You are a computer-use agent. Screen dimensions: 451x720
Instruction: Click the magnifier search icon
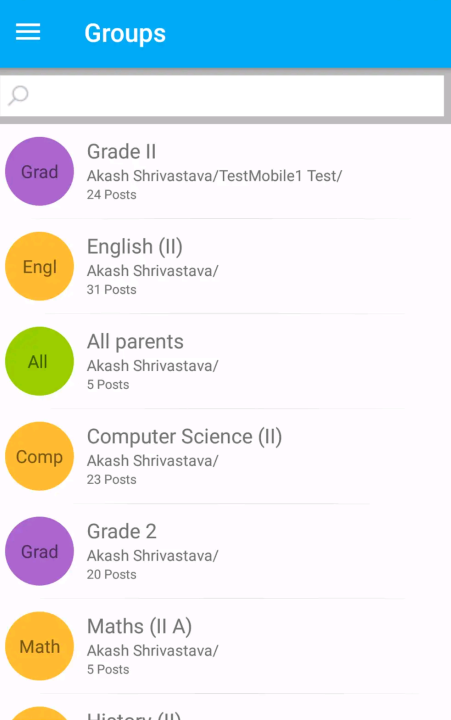tap(18, 96)
